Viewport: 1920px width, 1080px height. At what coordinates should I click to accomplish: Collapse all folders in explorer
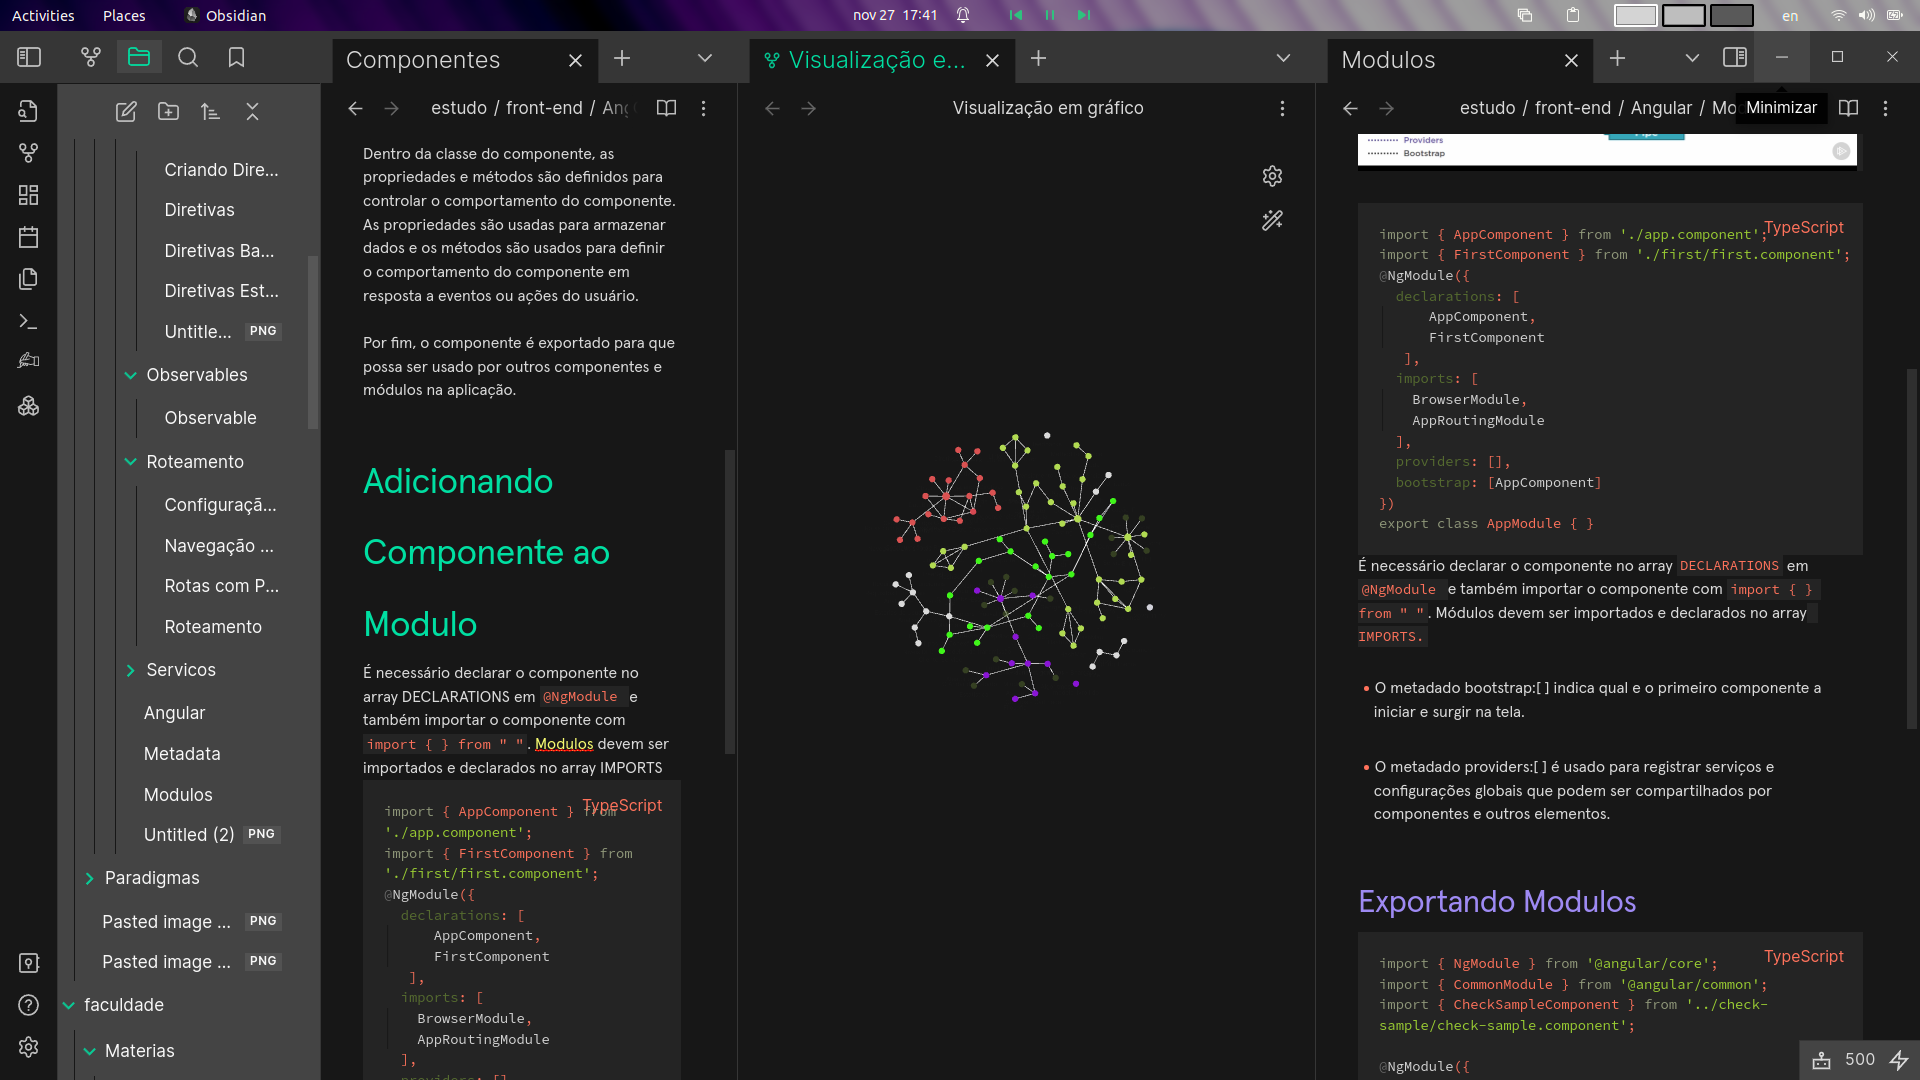[252, 112]
